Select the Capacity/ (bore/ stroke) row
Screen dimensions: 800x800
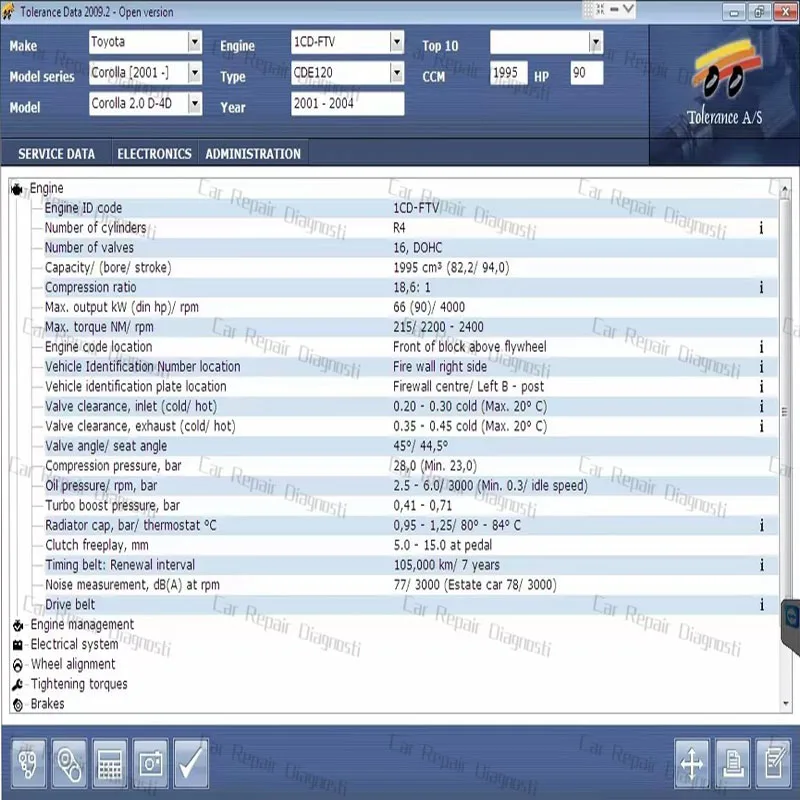411,268
